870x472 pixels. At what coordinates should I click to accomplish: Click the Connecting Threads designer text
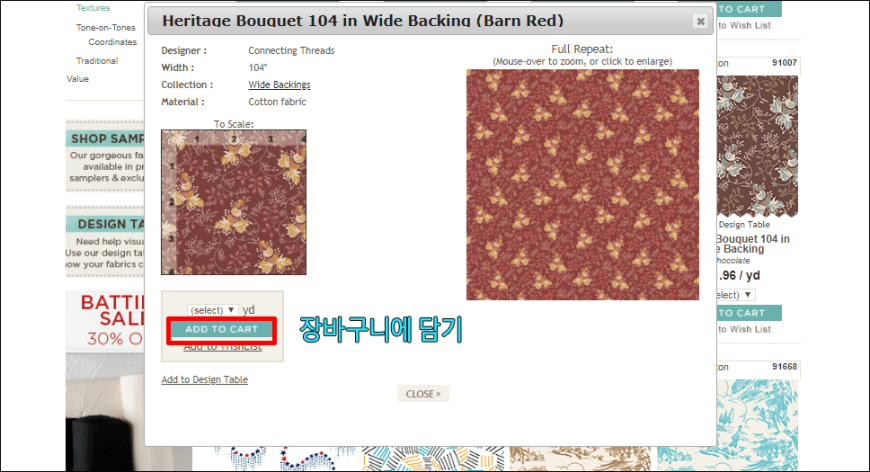tap(291, 50)
